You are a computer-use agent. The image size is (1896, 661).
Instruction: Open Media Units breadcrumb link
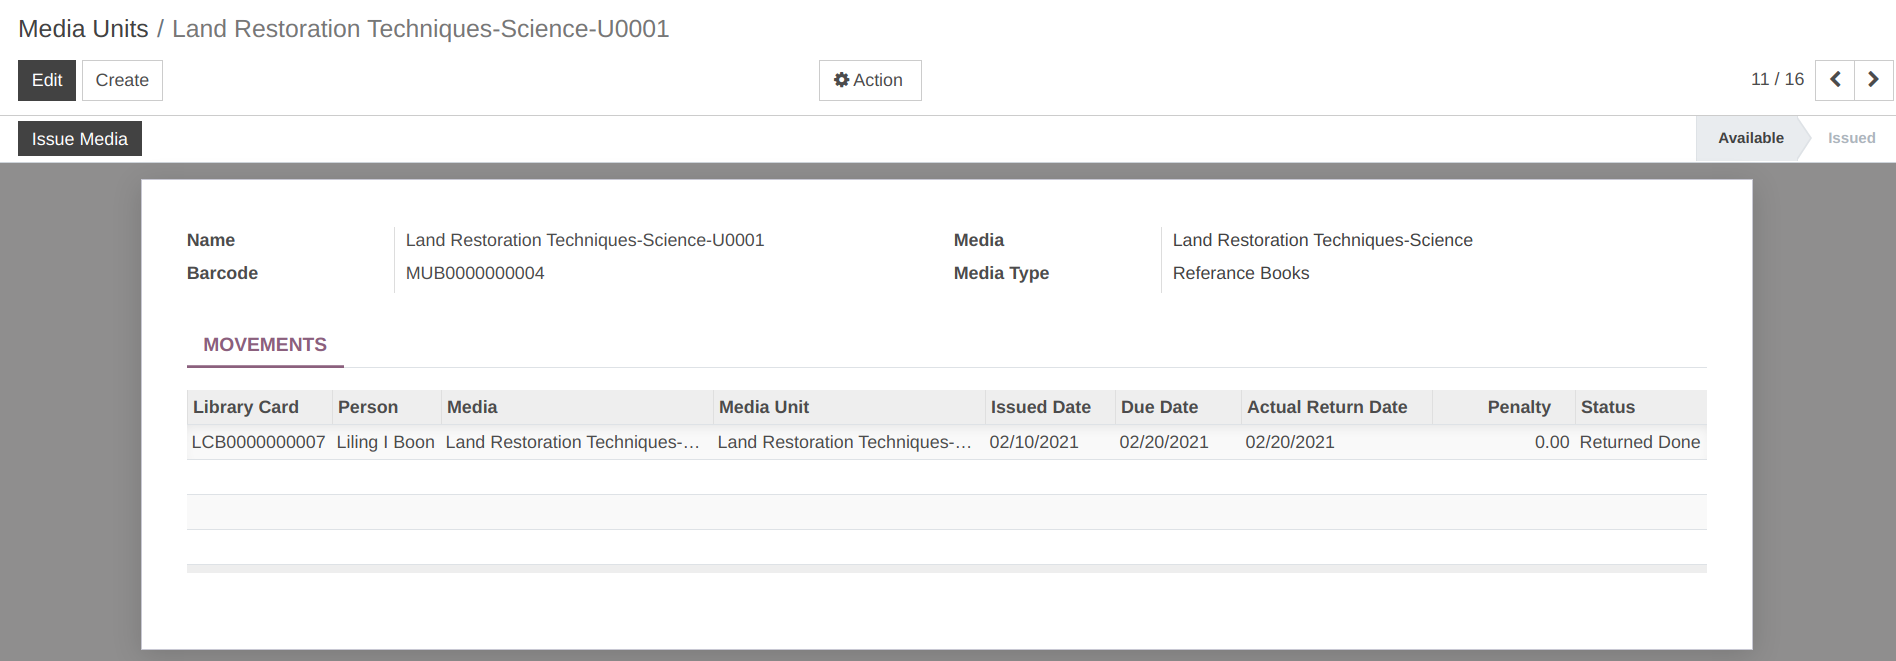coord(83,29)
